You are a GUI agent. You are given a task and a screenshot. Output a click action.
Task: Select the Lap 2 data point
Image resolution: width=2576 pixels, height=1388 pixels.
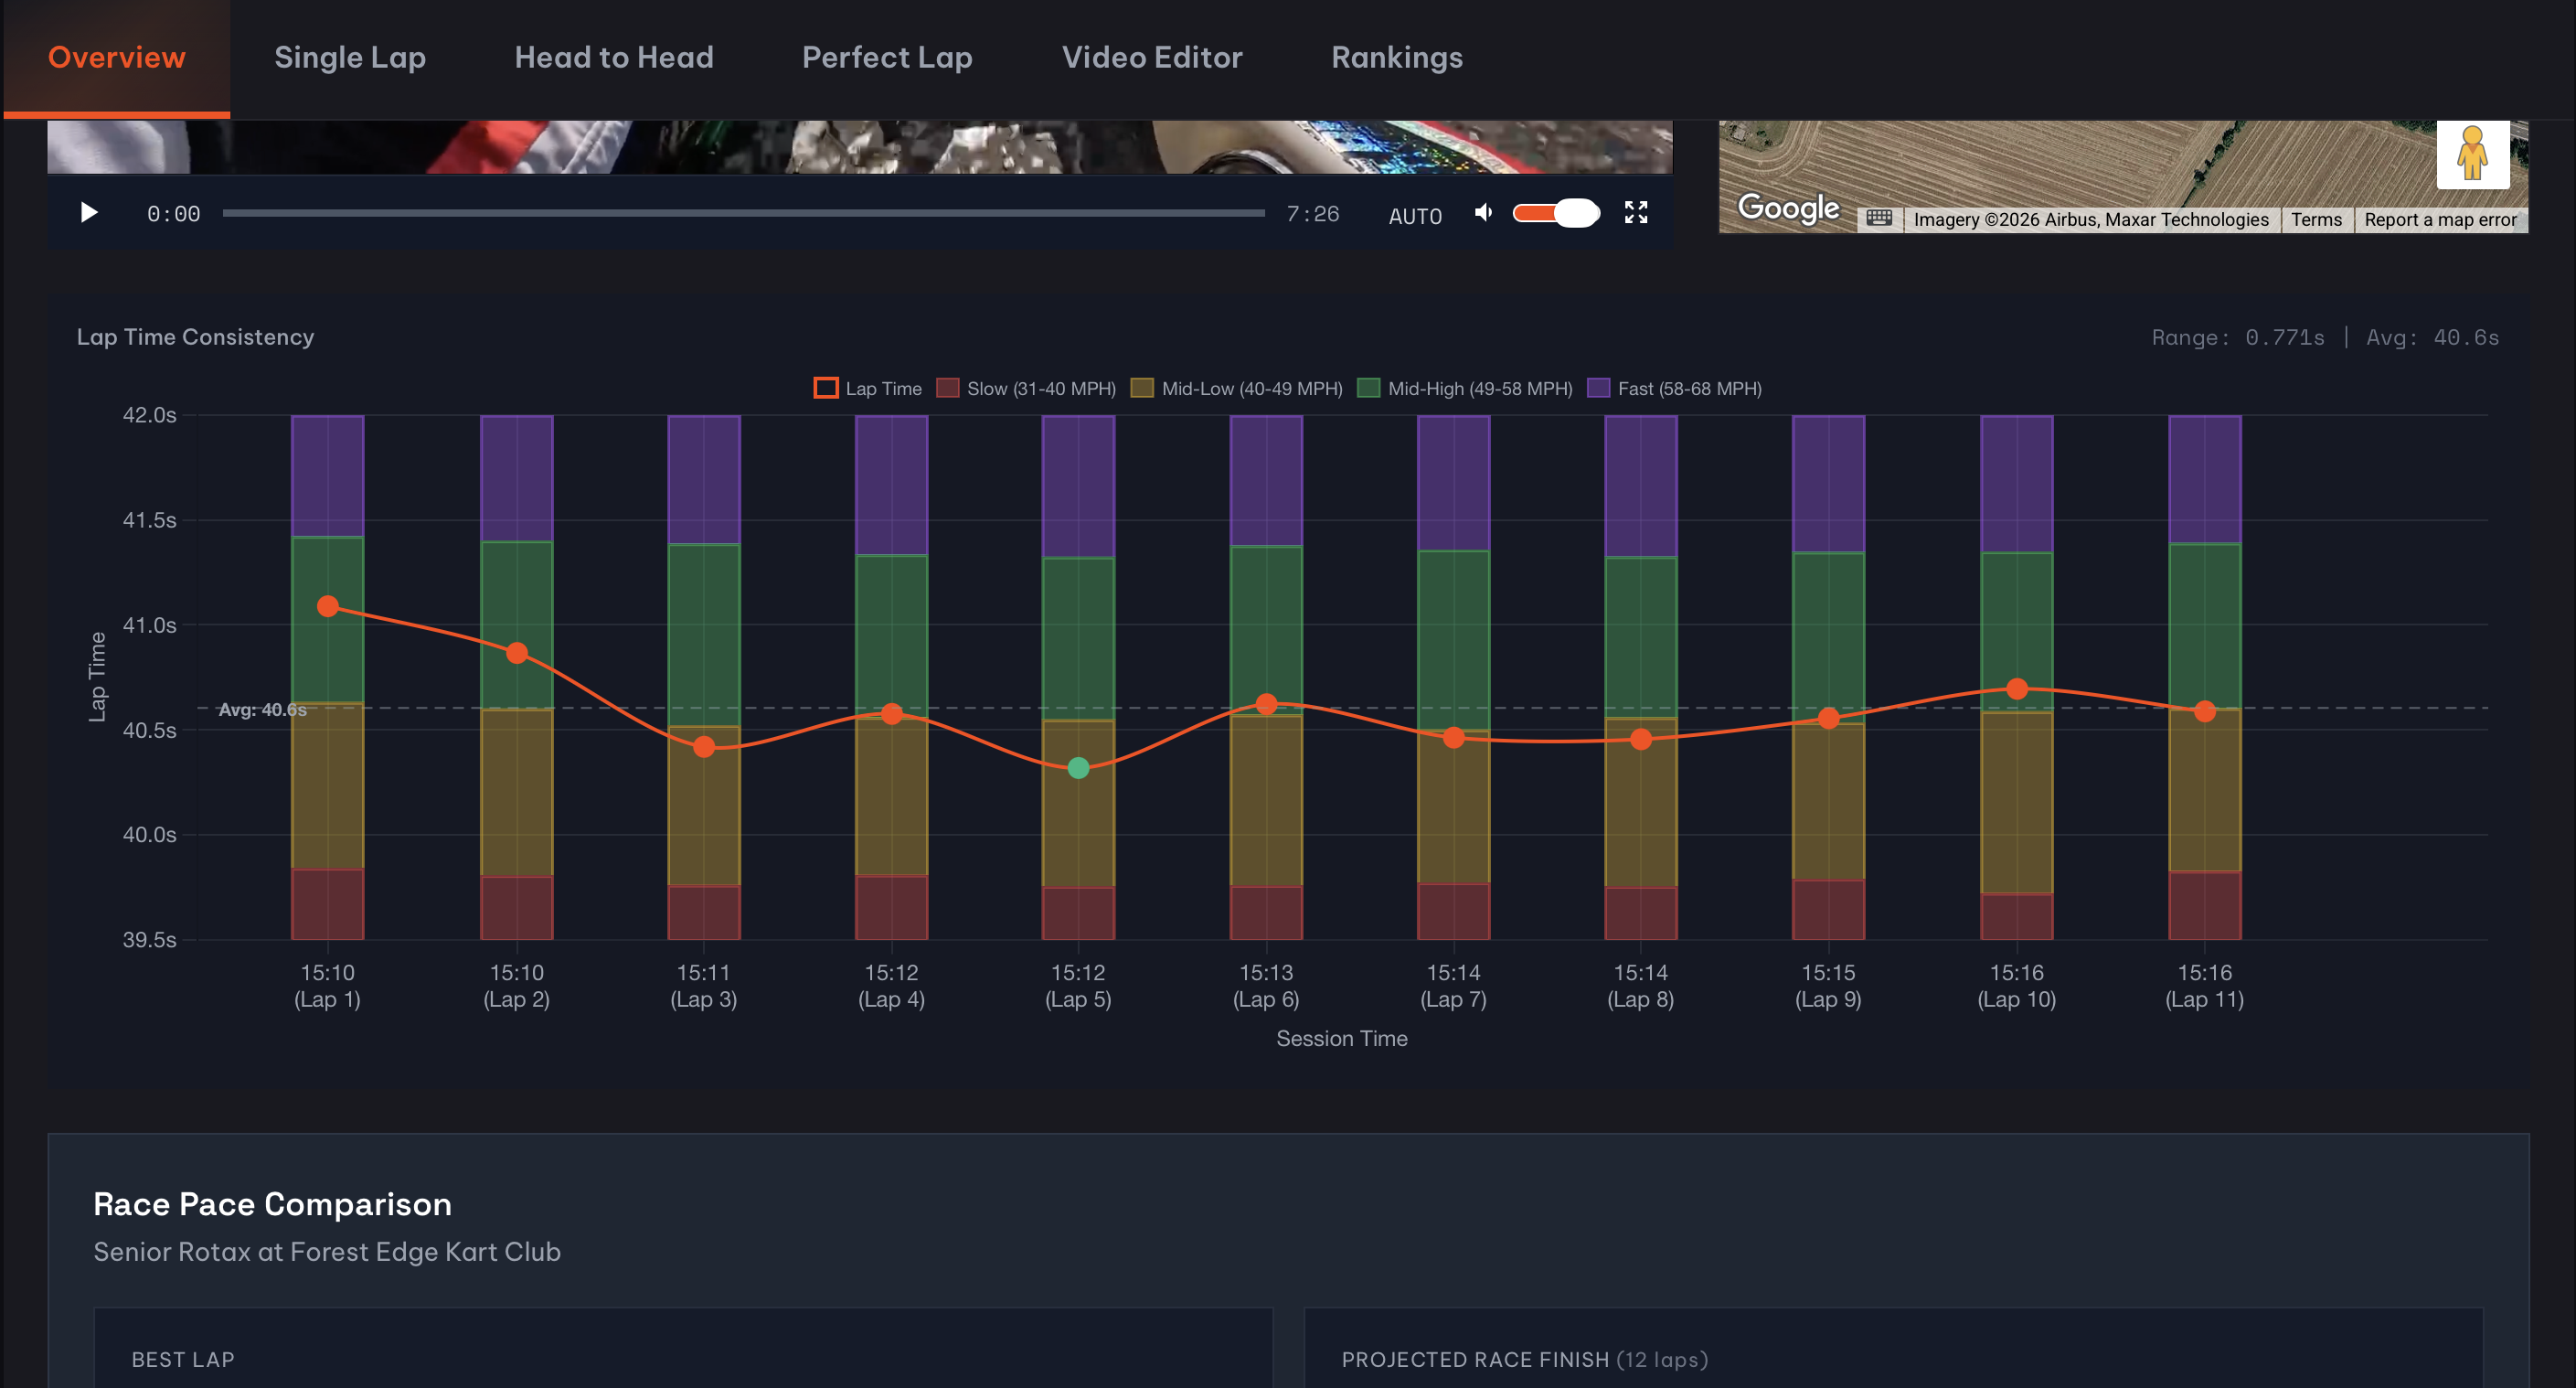tap(517, 653)
